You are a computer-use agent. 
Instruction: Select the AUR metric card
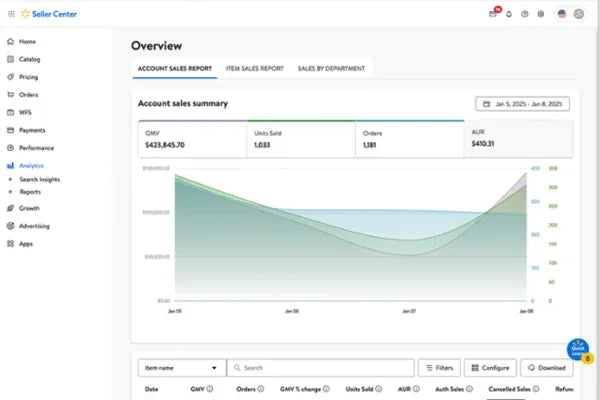point(518,138)
